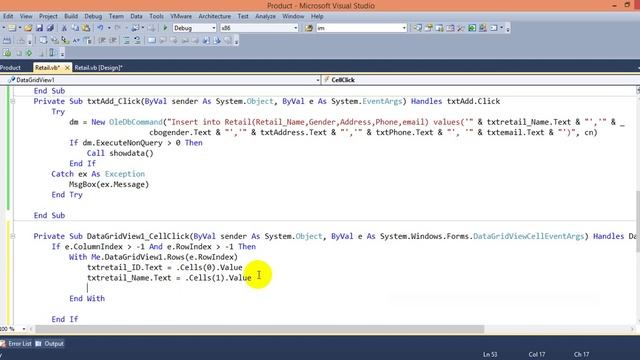
Task: Click the Paste clipboard icon
Action: 86,28
